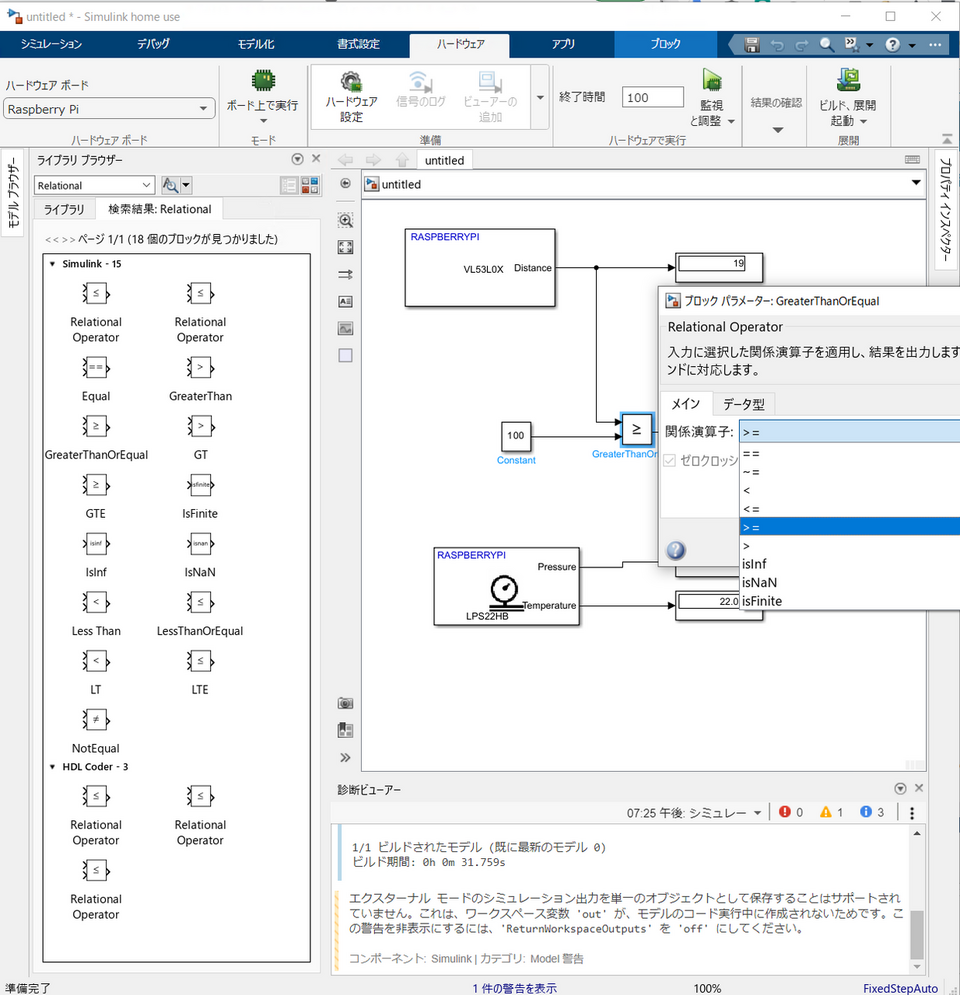Image resolution: width=960 pixels, height=995 pixels.
Task: Open the ハードウェア ボード Raspberry Pi dropdown
Action: 109,109
